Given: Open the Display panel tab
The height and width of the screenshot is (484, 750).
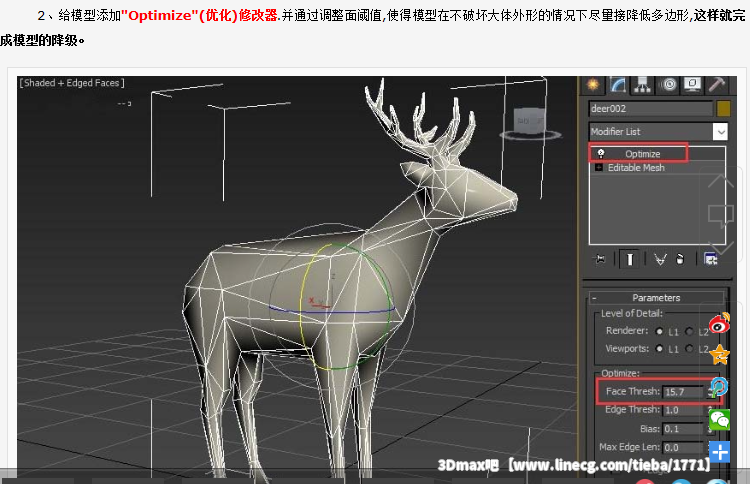Looking at the screenshot, I should click(x=692, y=85).
